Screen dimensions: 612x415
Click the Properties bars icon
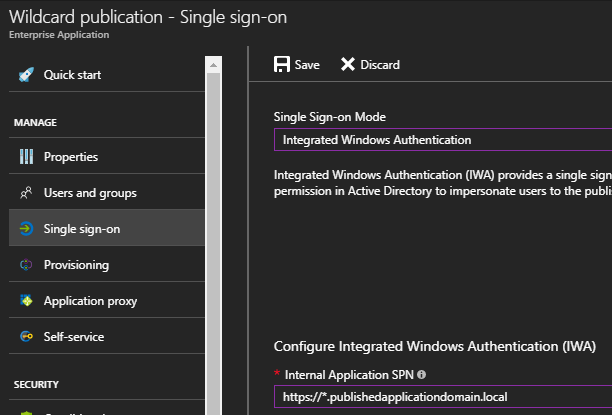(26, 157)
